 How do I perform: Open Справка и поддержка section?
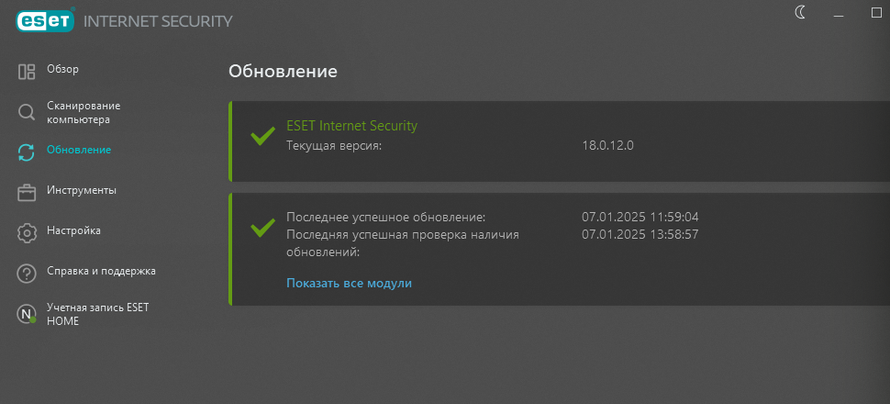tap(101, 271)
